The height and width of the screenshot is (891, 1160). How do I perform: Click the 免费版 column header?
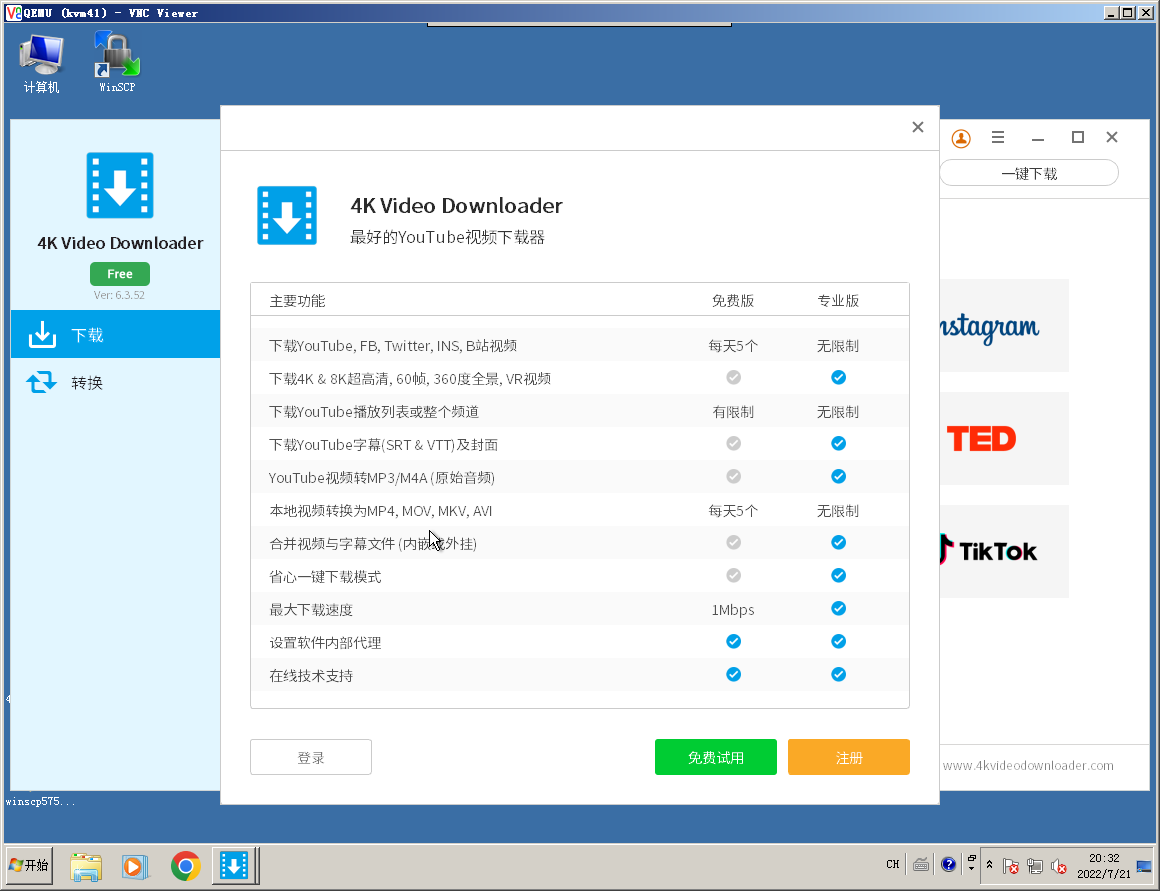[x=733, y=300]
